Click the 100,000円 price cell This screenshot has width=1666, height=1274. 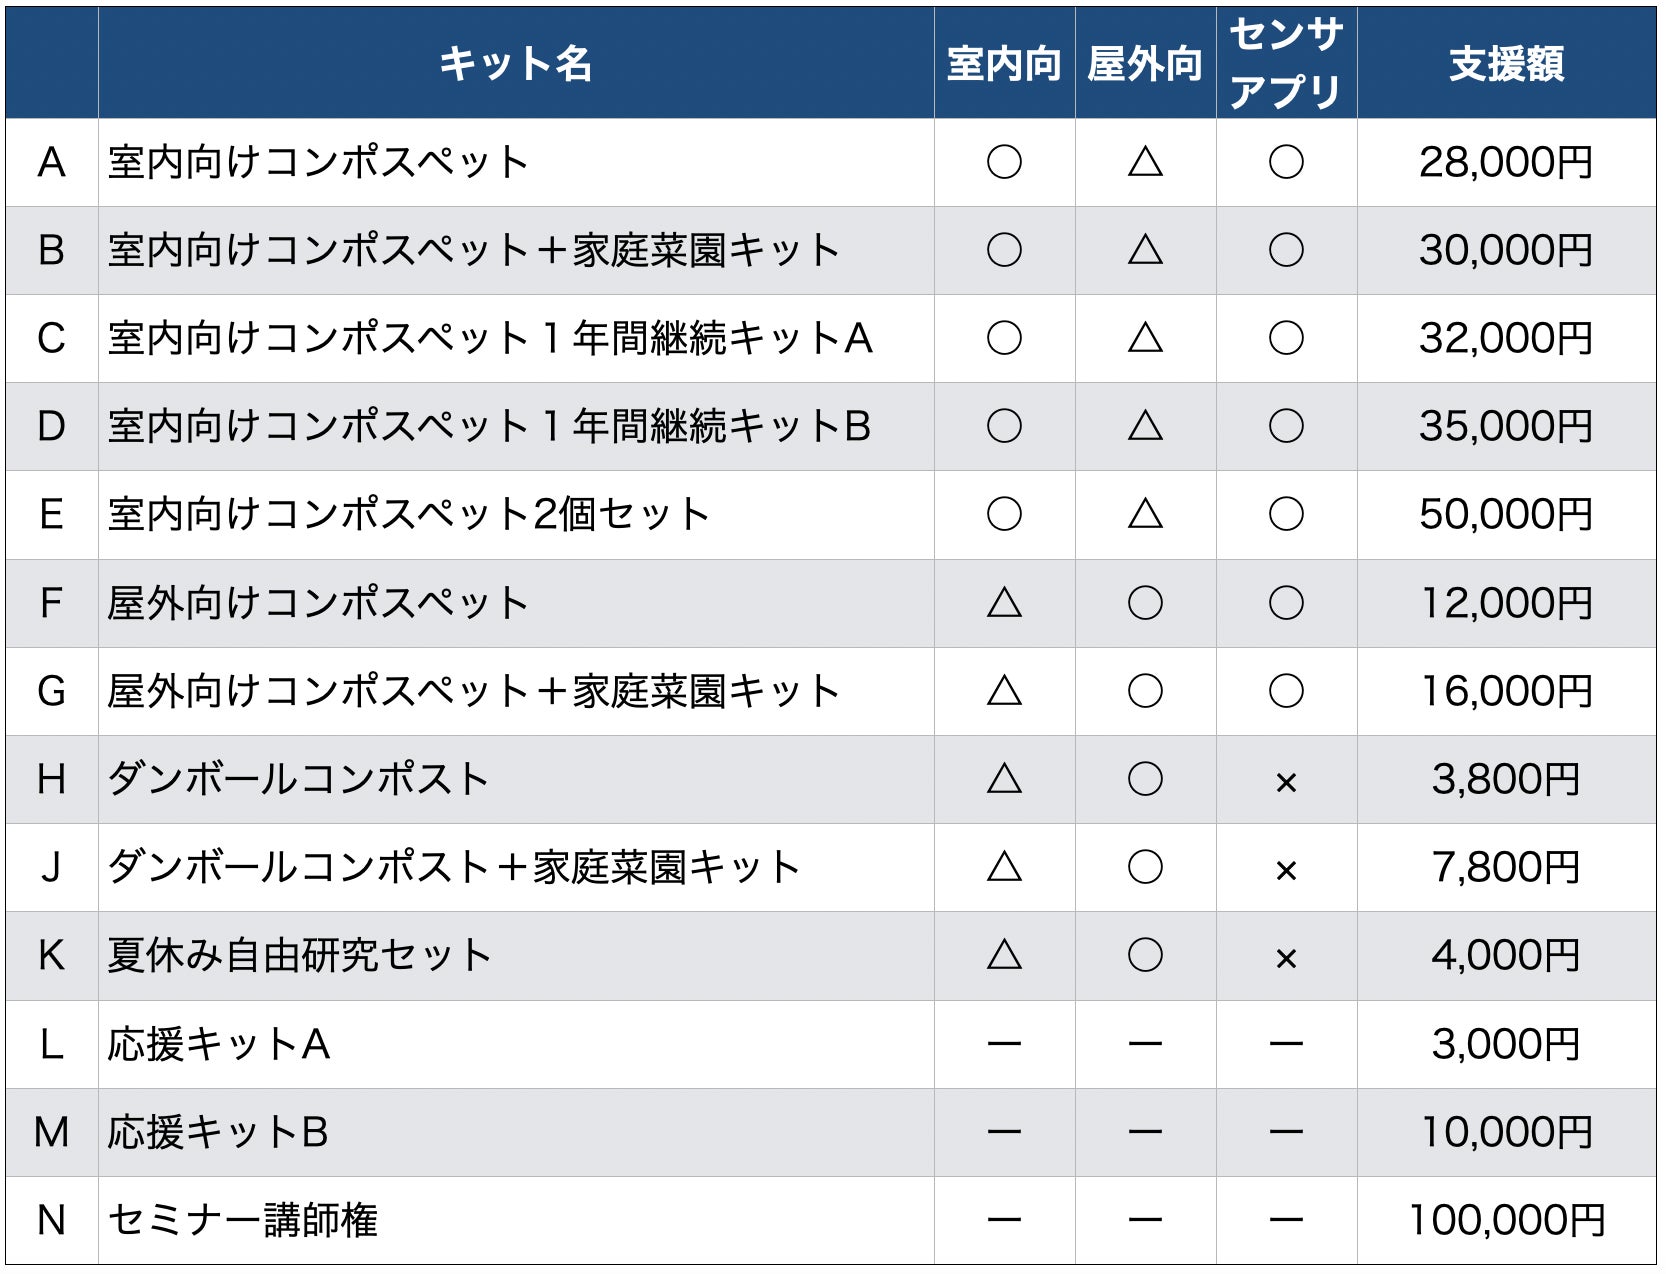[1506, 1221]
